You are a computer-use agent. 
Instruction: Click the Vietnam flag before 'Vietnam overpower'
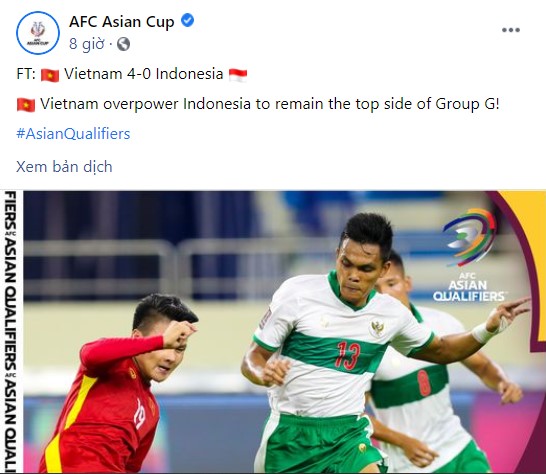(26, 105)
